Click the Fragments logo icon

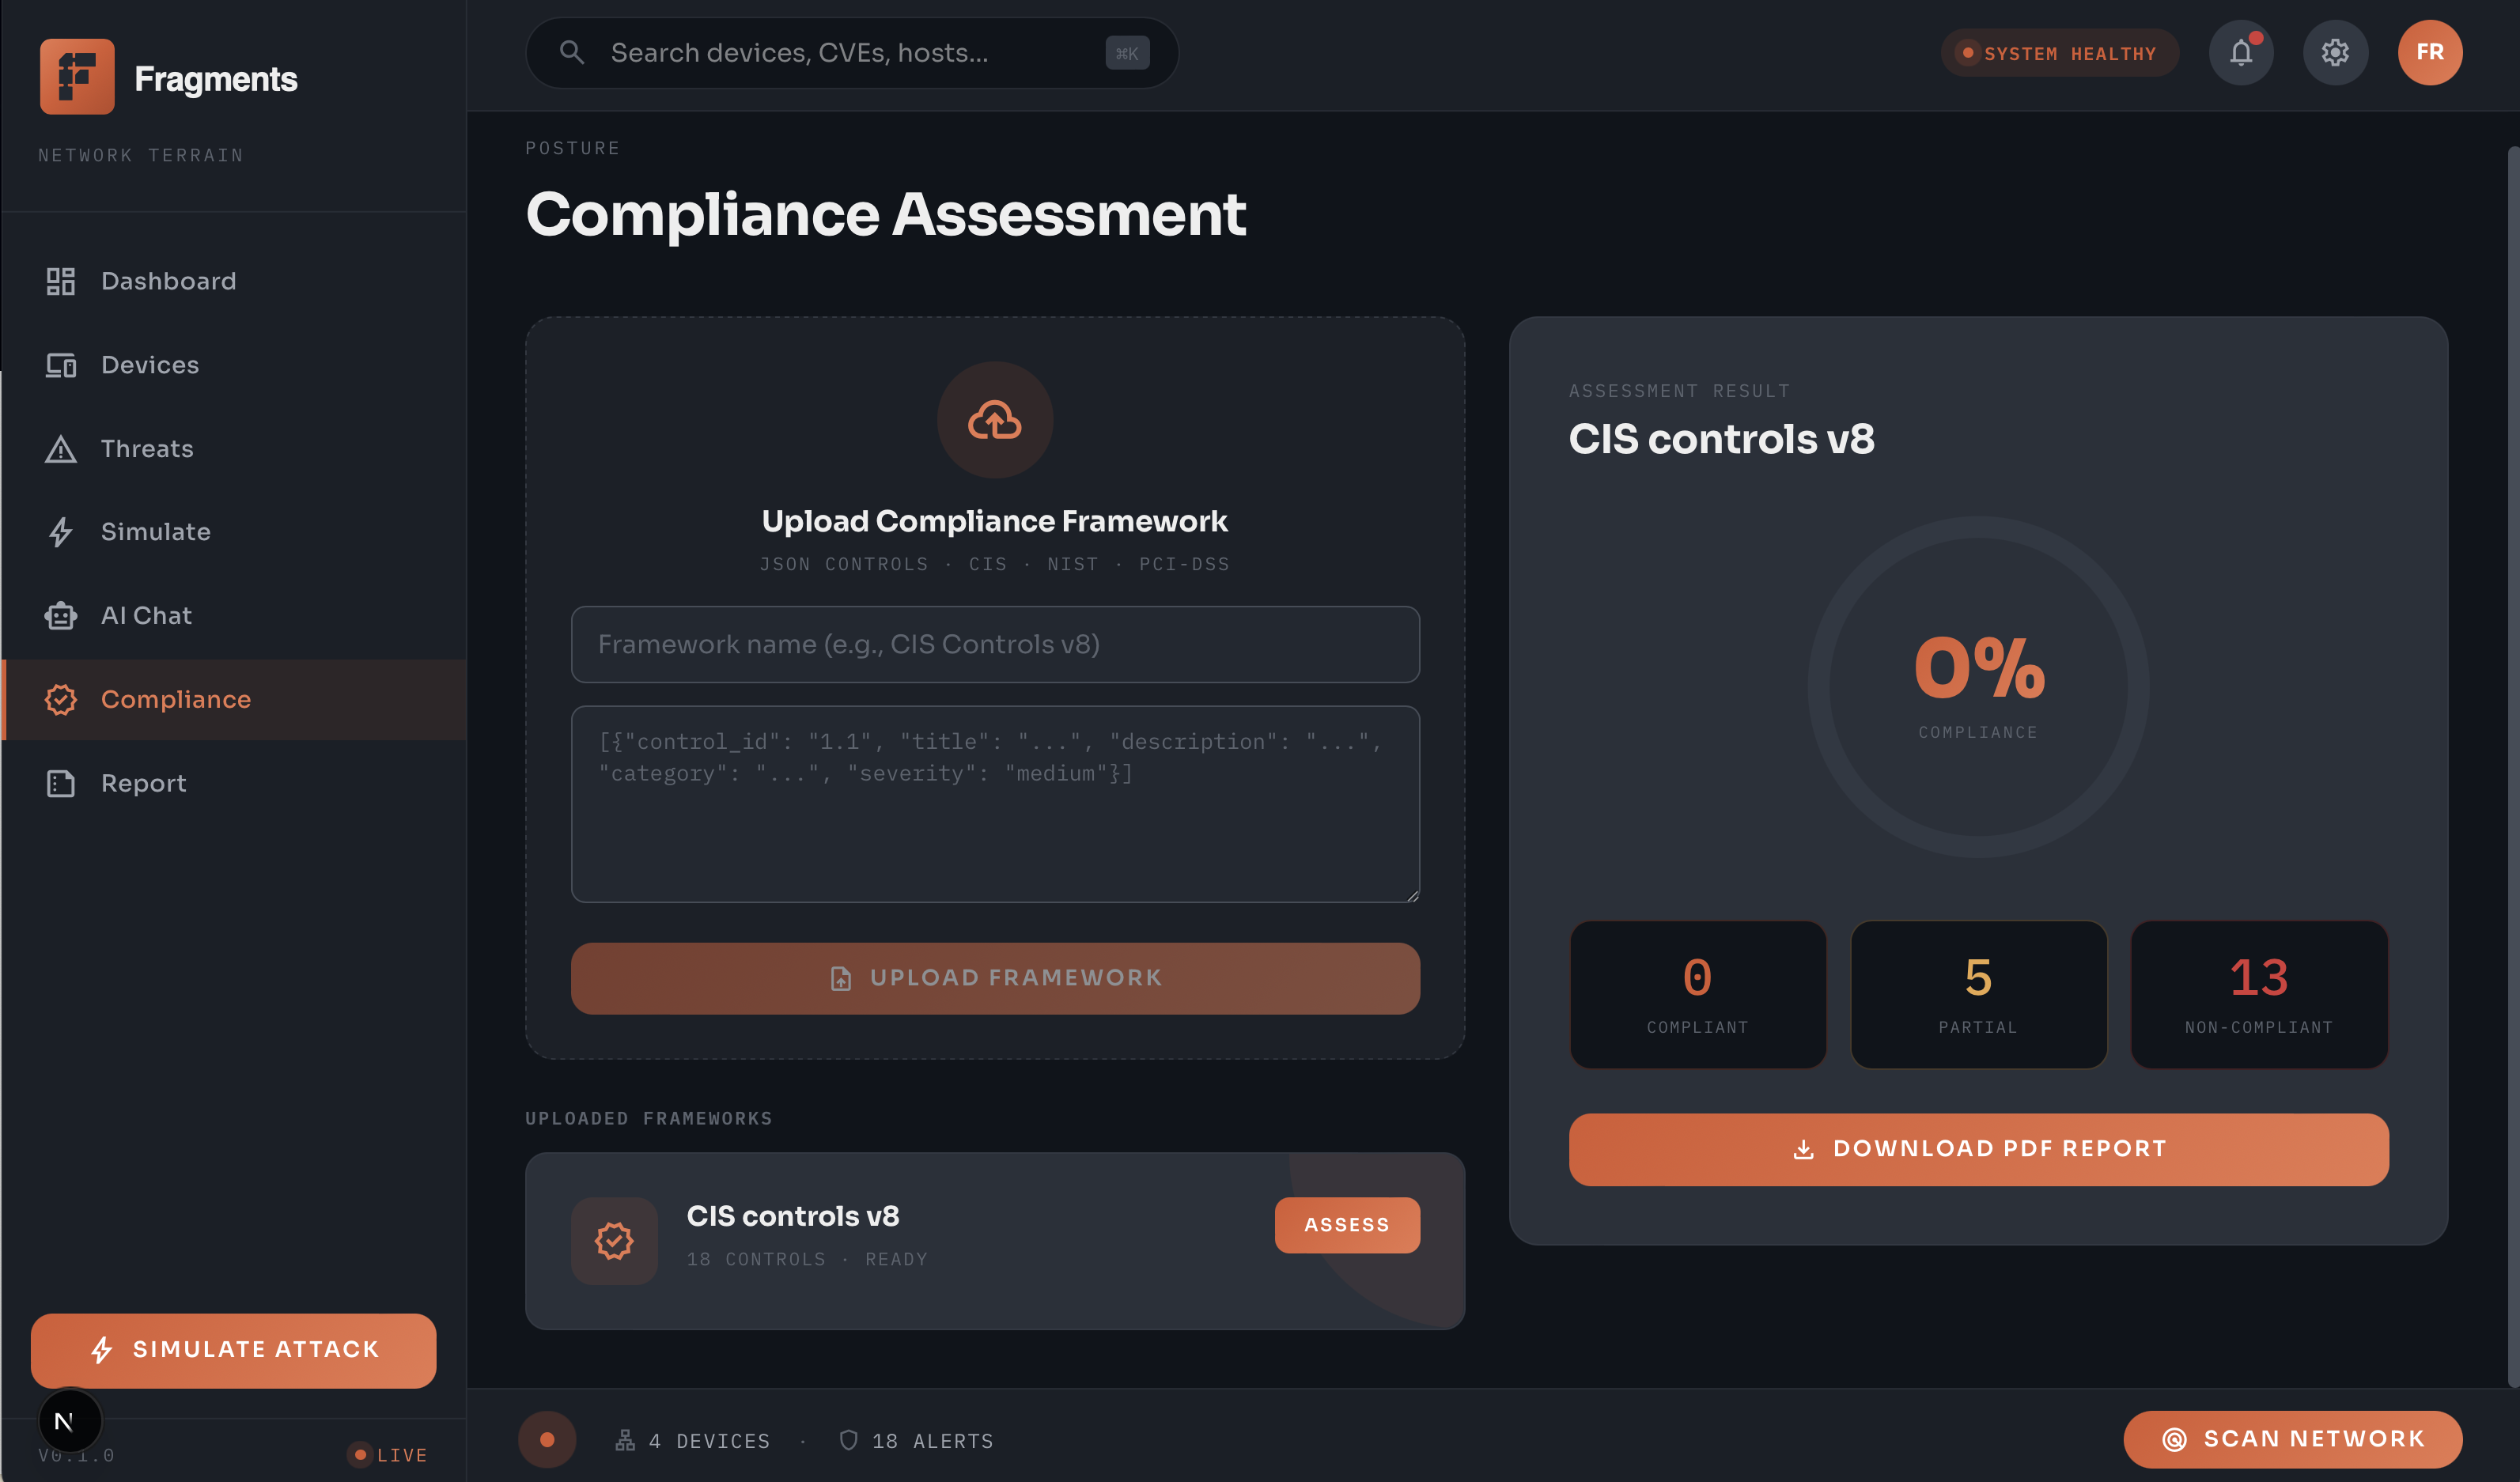[x=77, y=77]
